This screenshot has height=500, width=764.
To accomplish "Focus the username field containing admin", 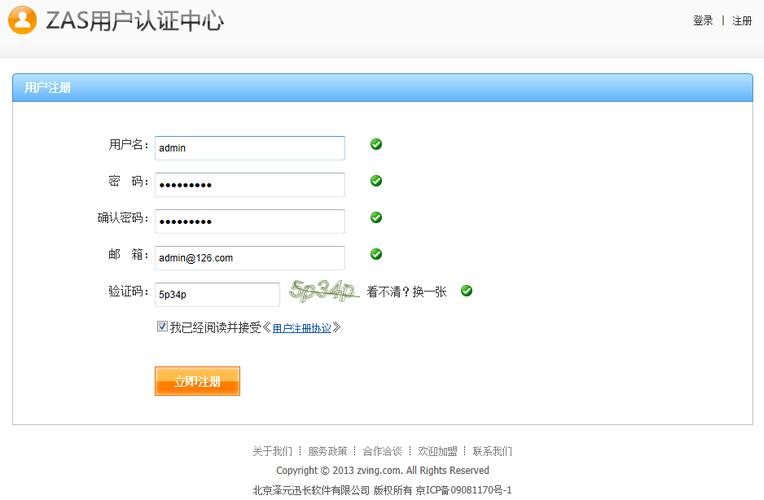I will tap(249, 148).
